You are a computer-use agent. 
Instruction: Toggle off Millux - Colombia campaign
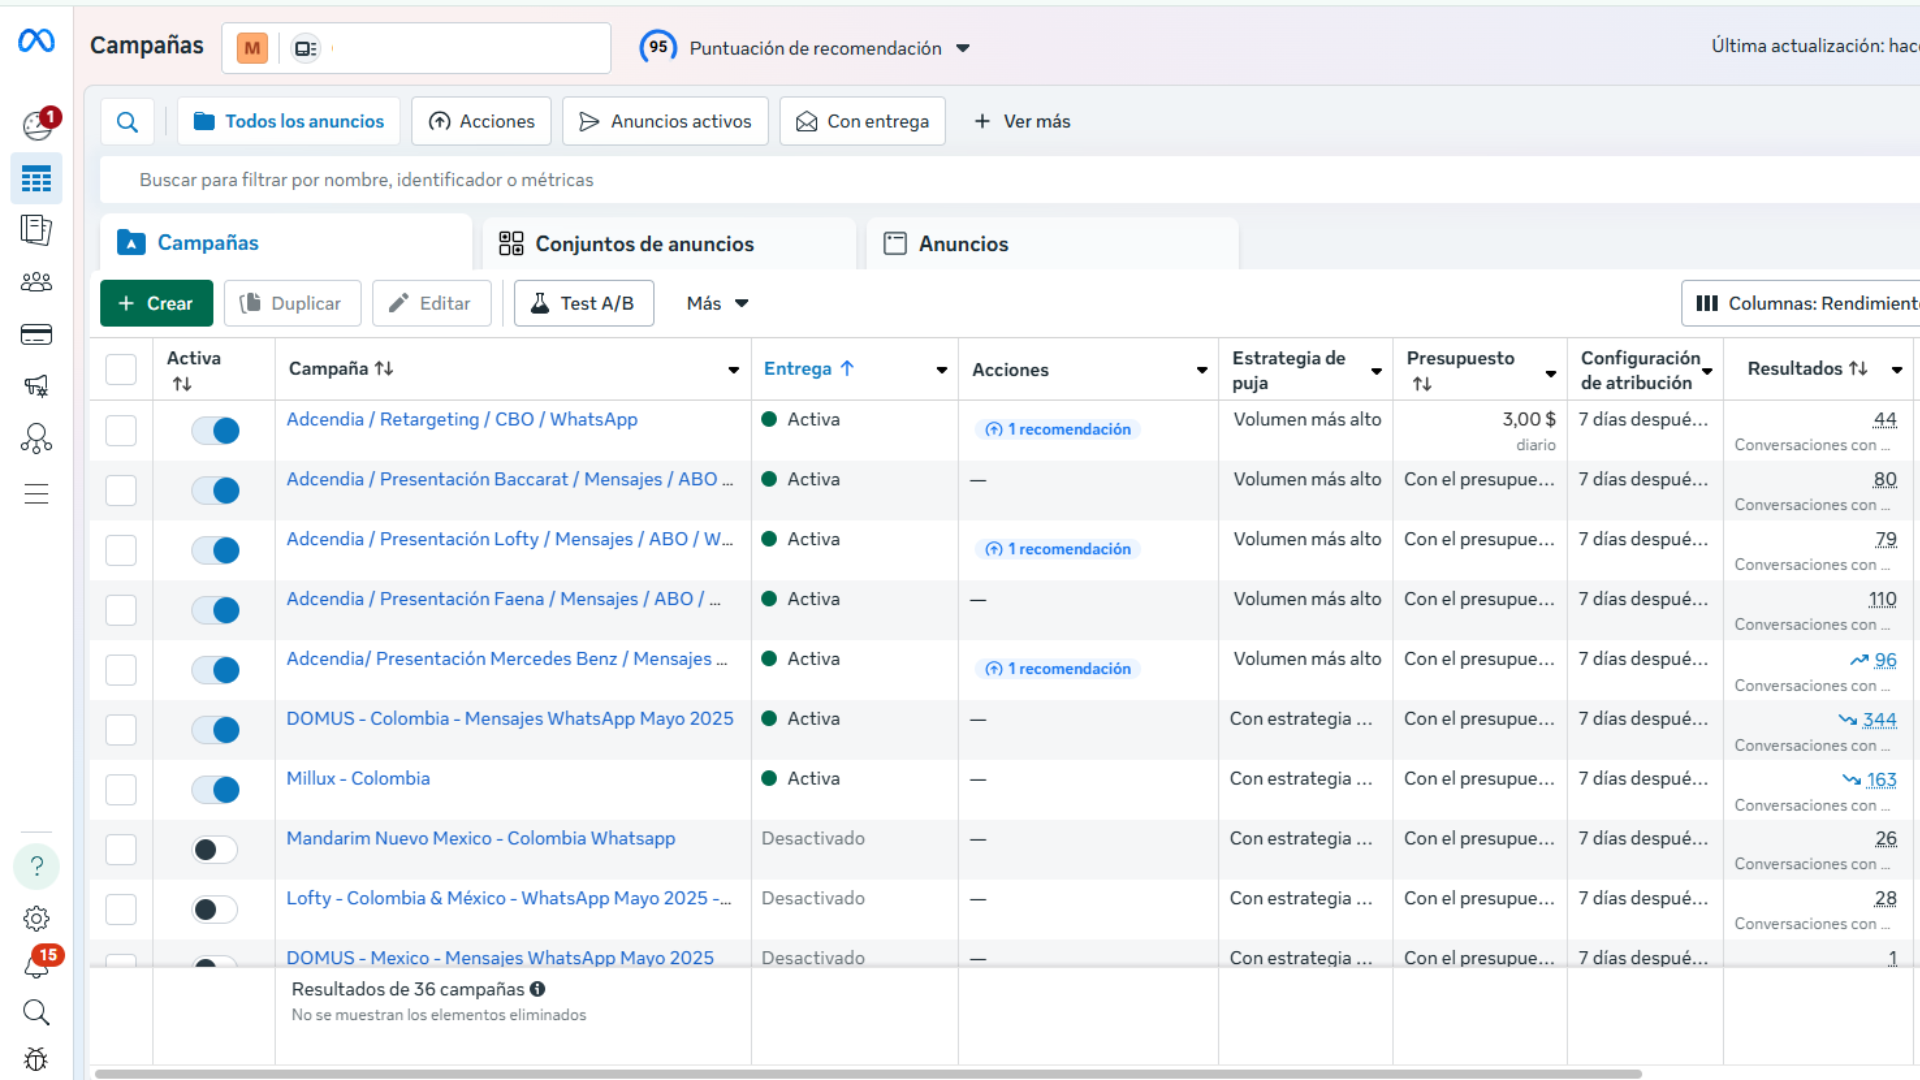(215, 790)
